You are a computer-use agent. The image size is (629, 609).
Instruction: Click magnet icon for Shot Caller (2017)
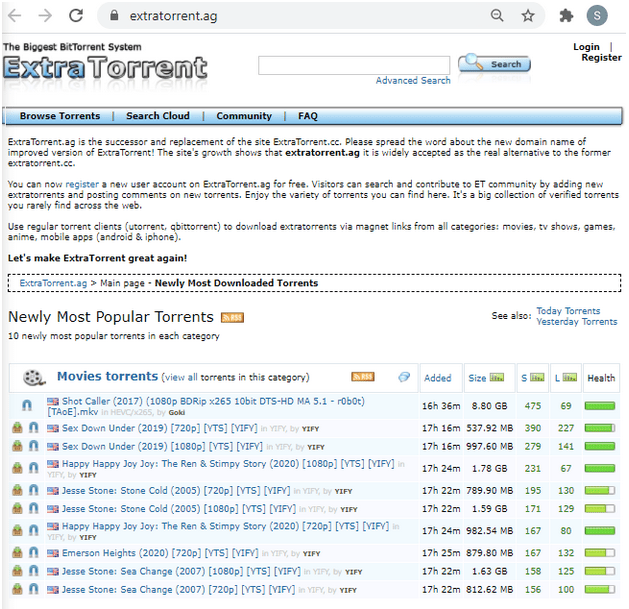point(27,406)
